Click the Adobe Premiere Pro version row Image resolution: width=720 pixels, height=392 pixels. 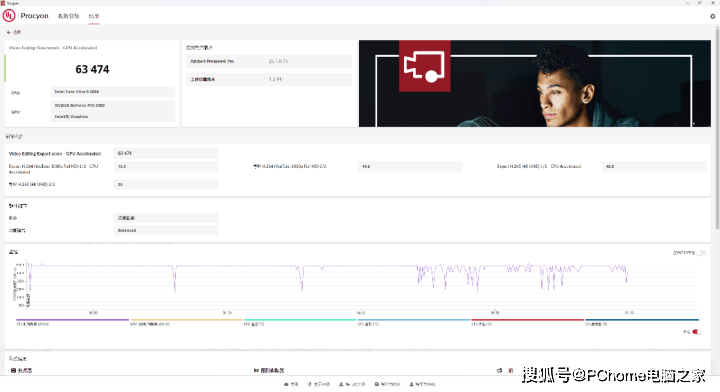269,61
